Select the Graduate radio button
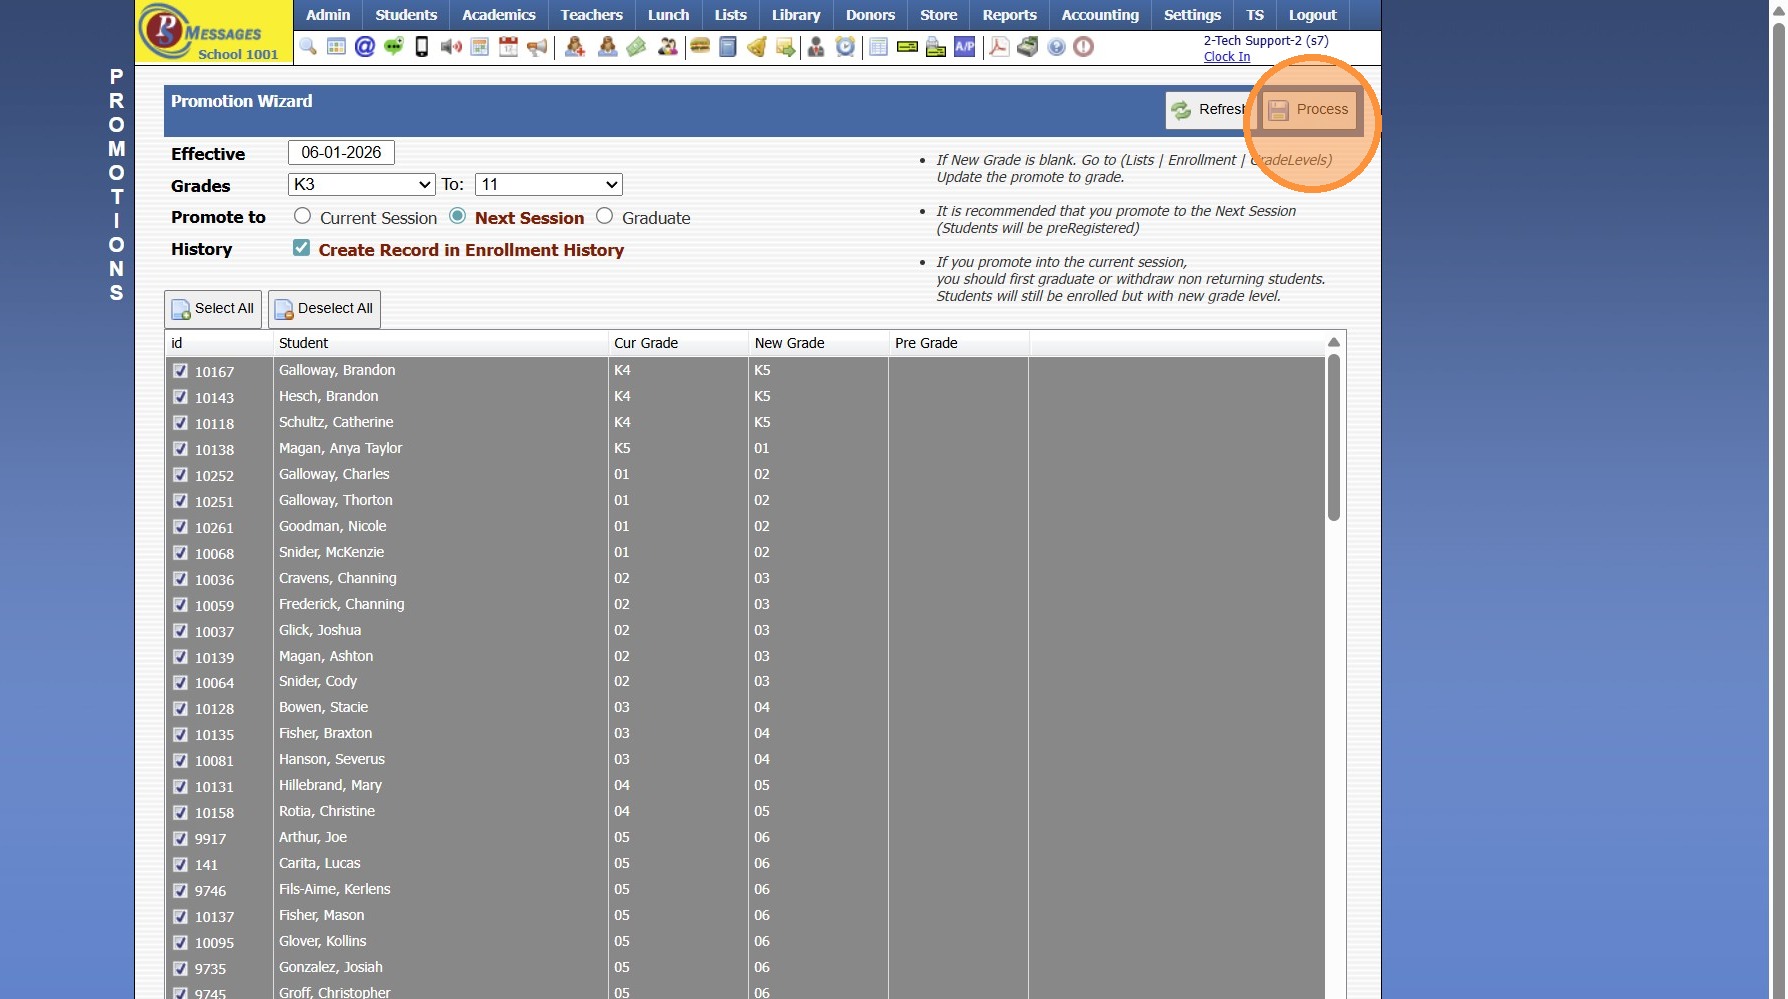 tap(605, 216)
